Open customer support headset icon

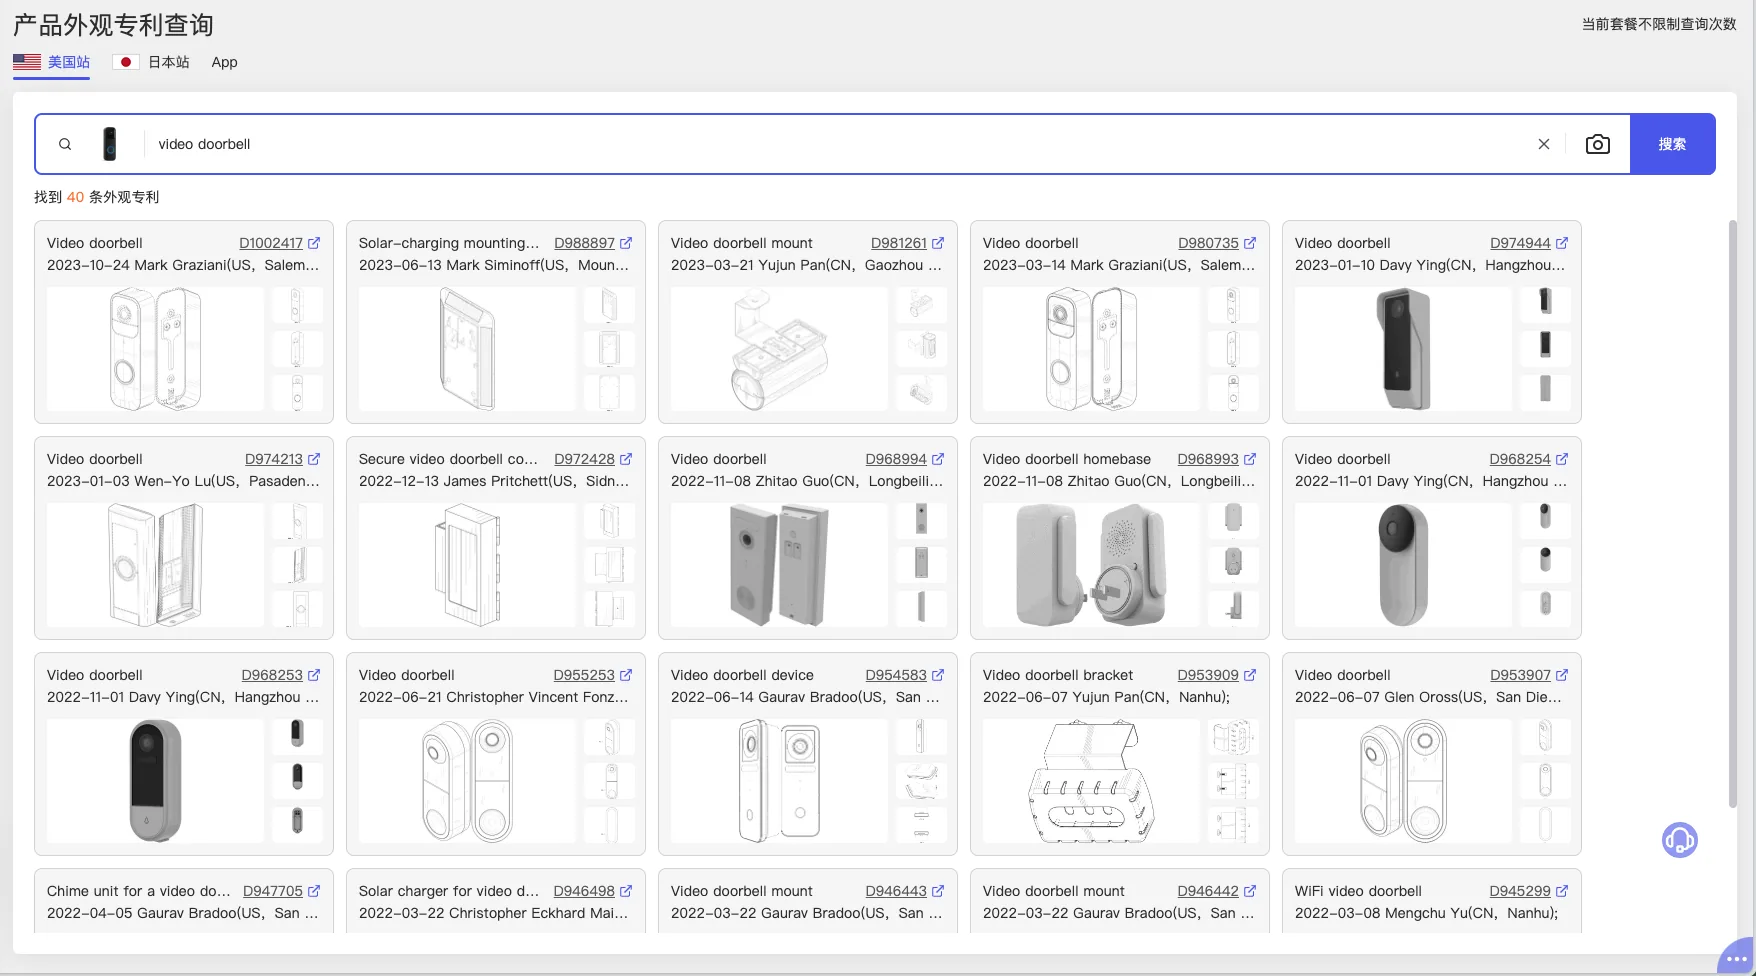tap(1680, 840)
